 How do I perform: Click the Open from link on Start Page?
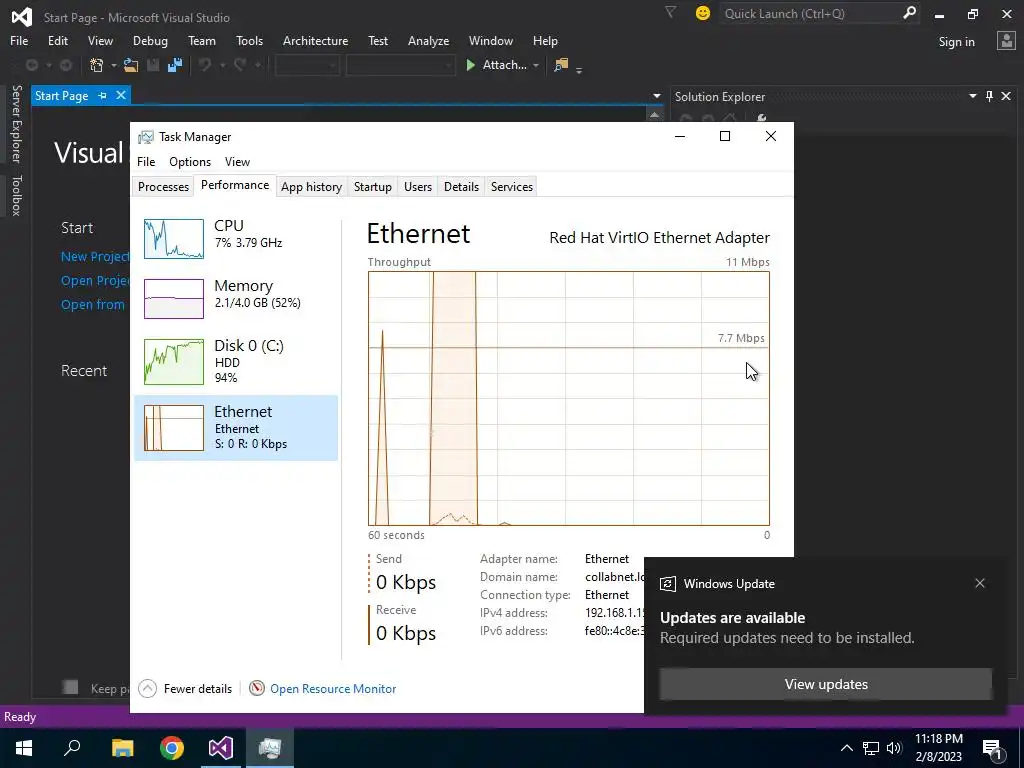pos(93,304)
